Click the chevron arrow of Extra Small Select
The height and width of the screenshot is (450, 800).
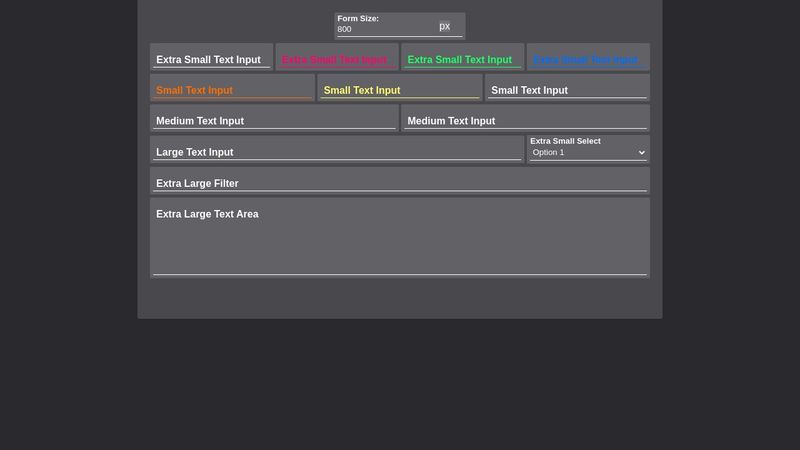click(641, 153)
